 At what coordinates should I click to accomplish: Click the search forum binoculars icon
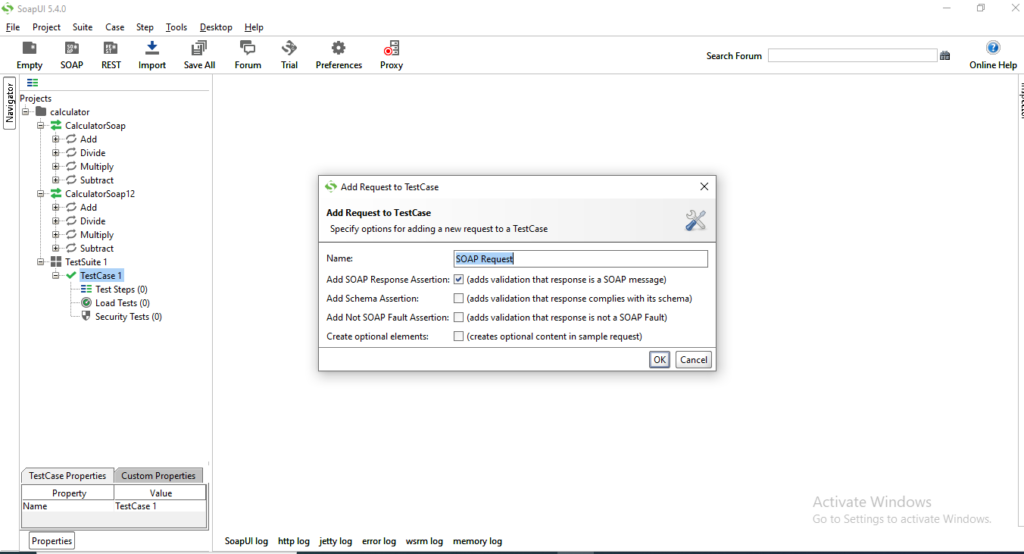click(x=945, y=56)
